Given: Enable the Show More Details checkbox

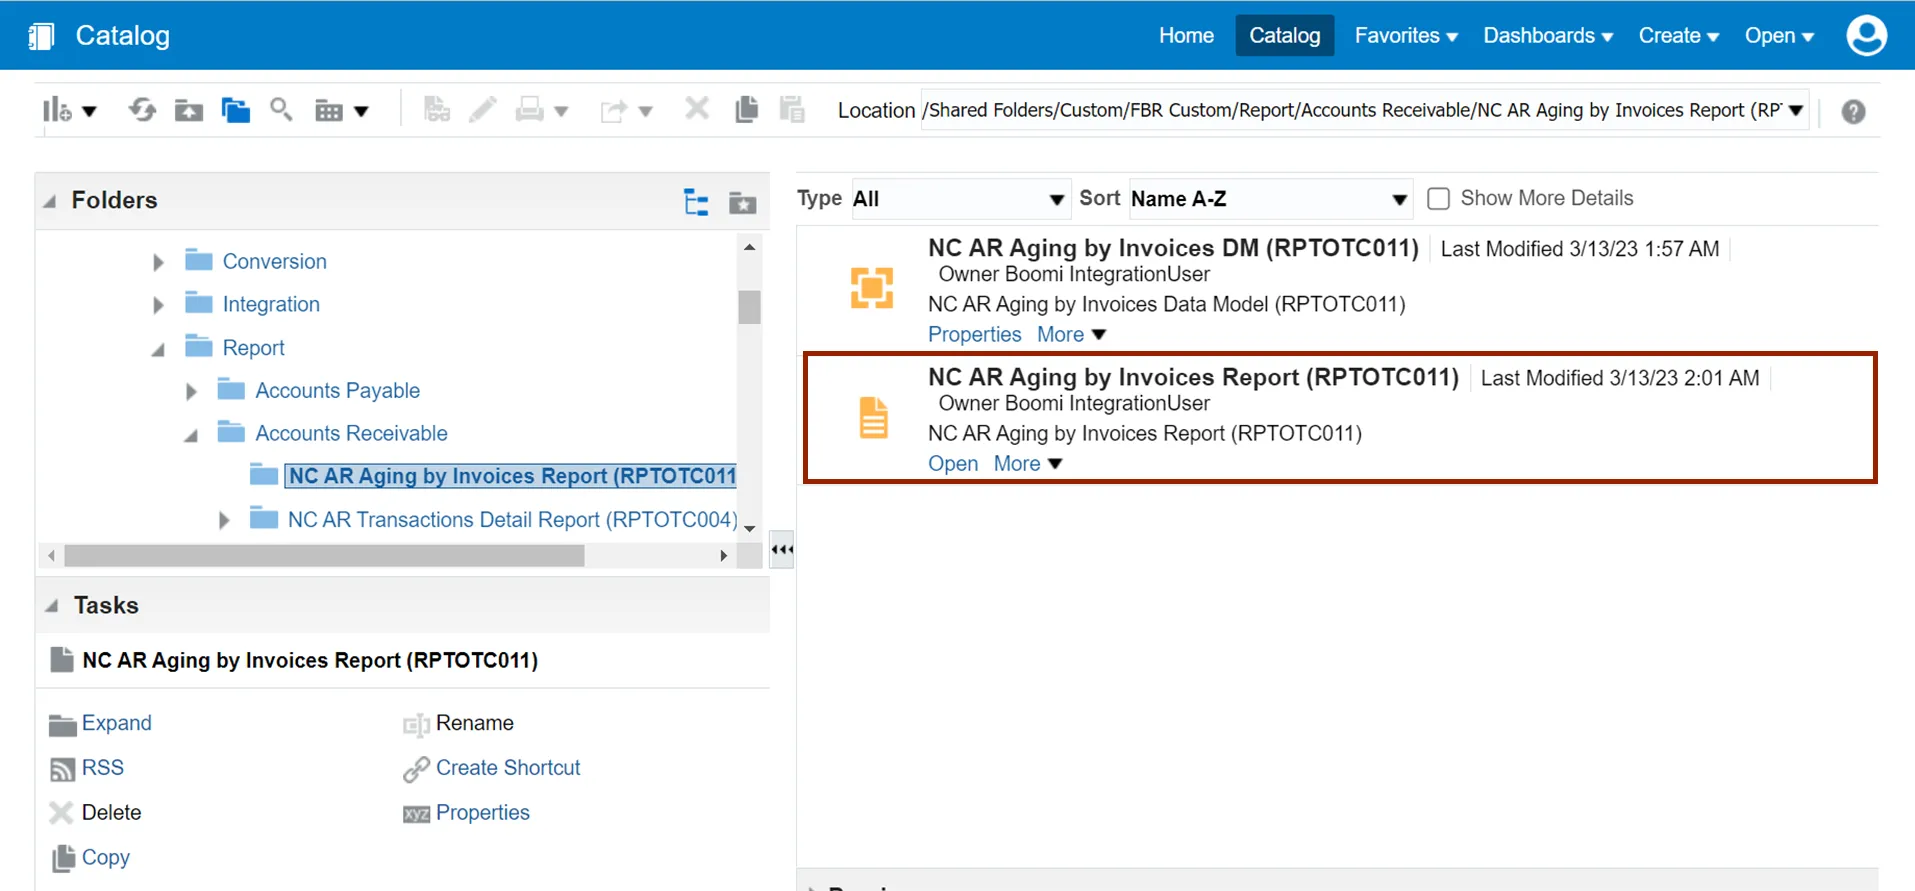Looking at the screenshot, I should [1438, 199].
